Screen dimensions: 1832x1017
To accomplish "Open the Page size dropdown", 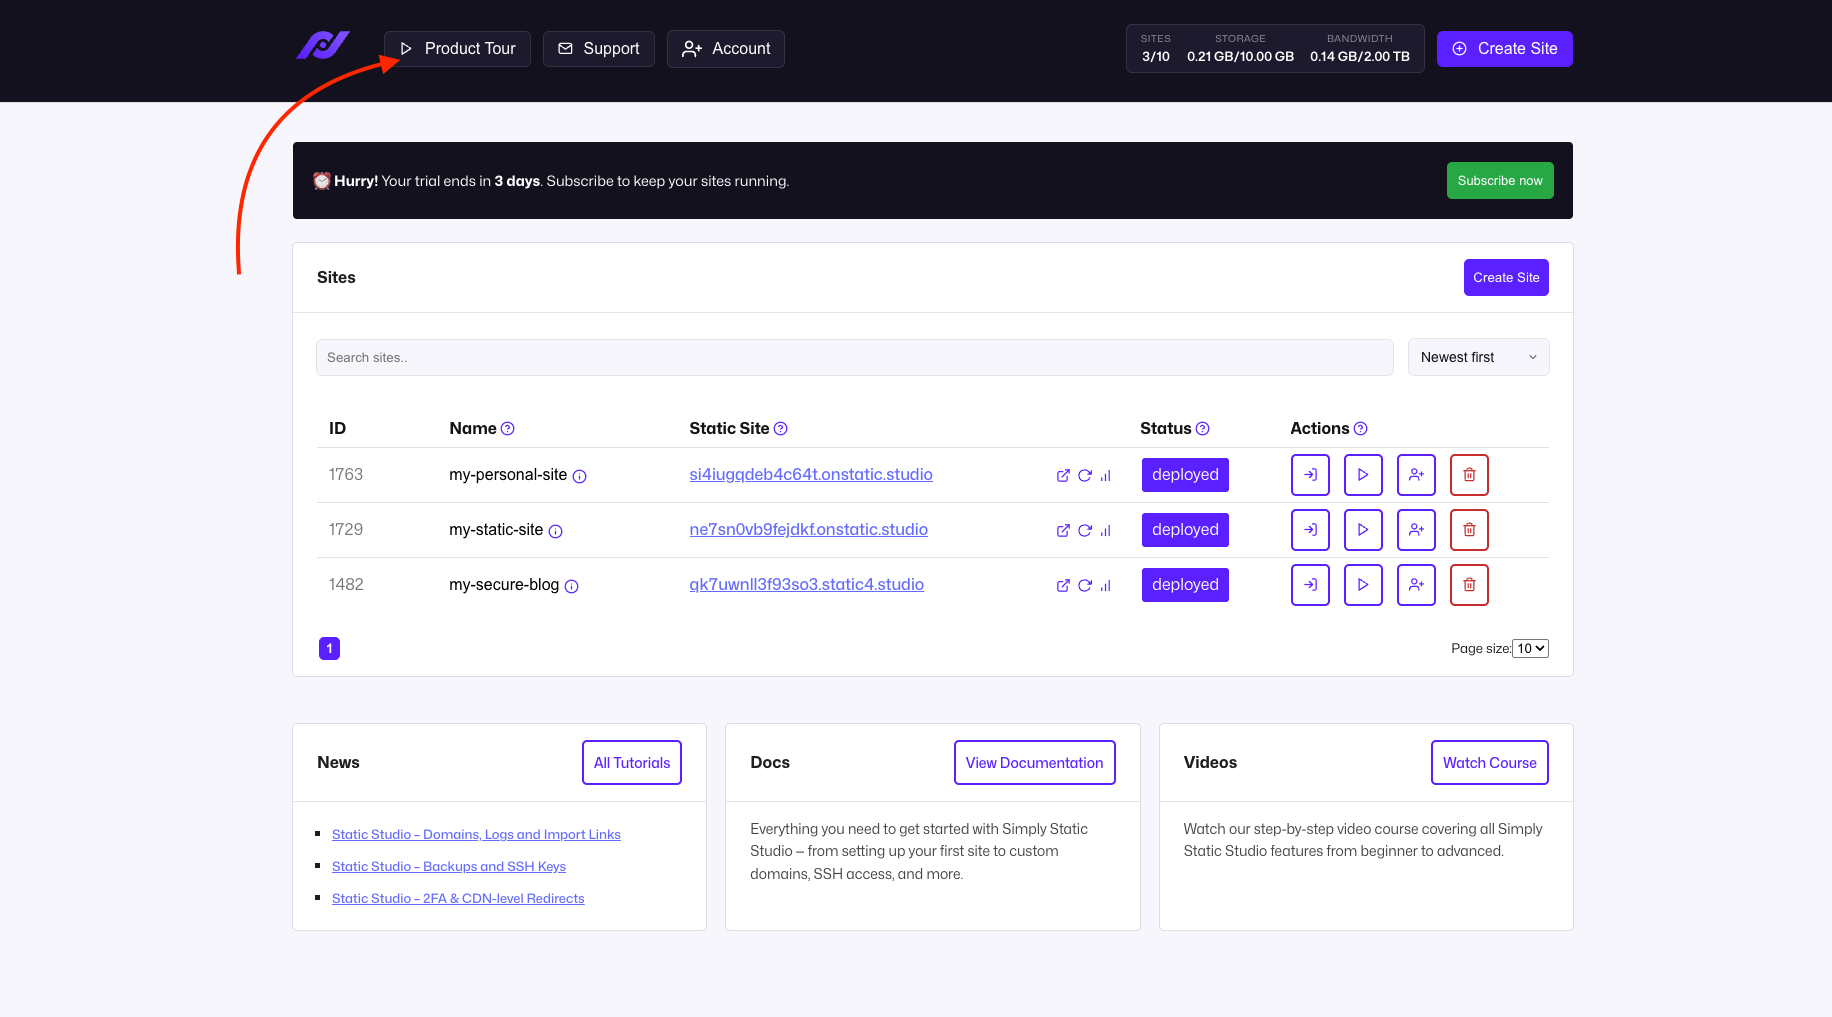I will click(1530, 648).
